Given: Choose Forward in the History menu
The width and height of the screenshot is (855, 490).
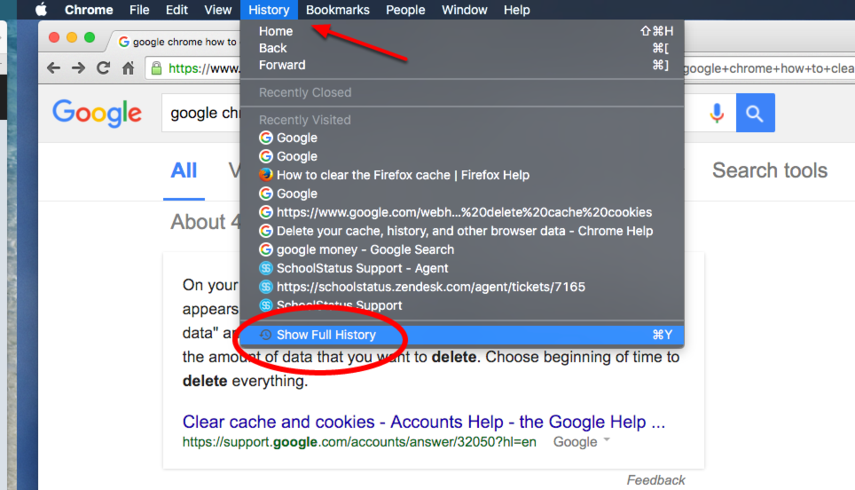Looking at the screenshot, I should coord(462,65).
